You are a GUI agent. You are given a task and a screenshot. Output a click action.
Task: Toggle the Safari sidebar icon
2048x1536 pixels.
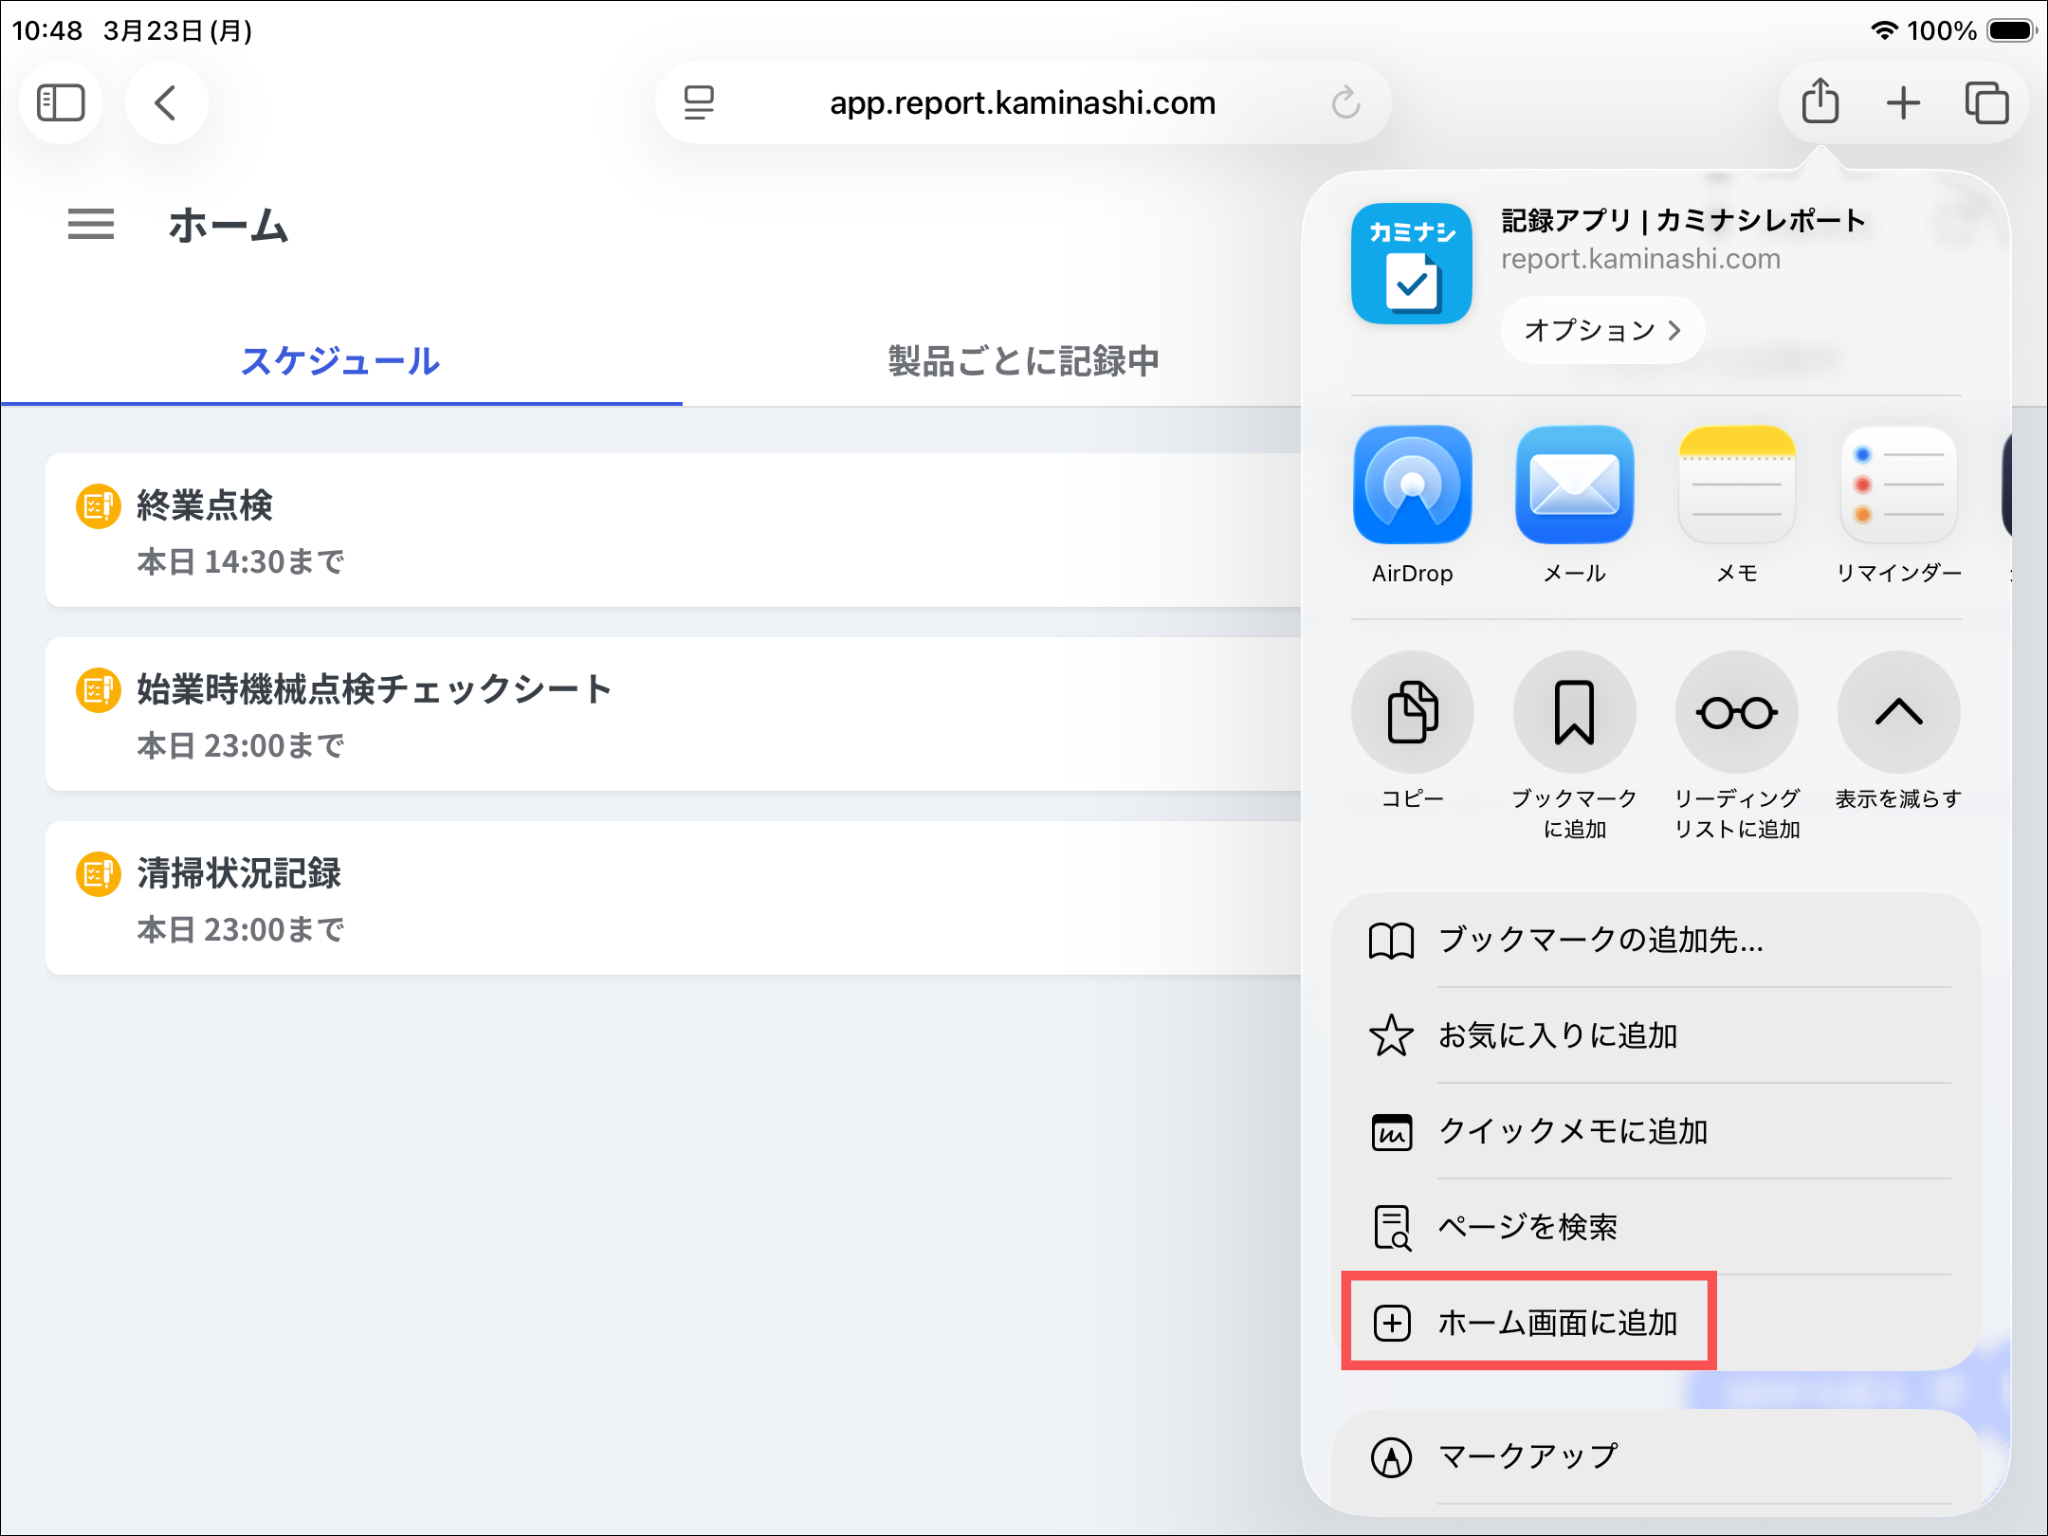(60, 103)
